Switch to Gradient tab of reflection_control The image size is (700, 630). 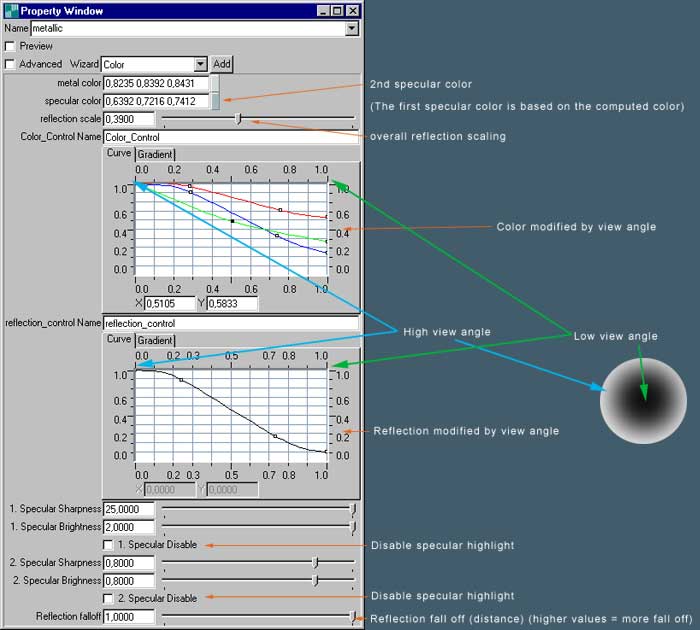[x=154, y=341]
